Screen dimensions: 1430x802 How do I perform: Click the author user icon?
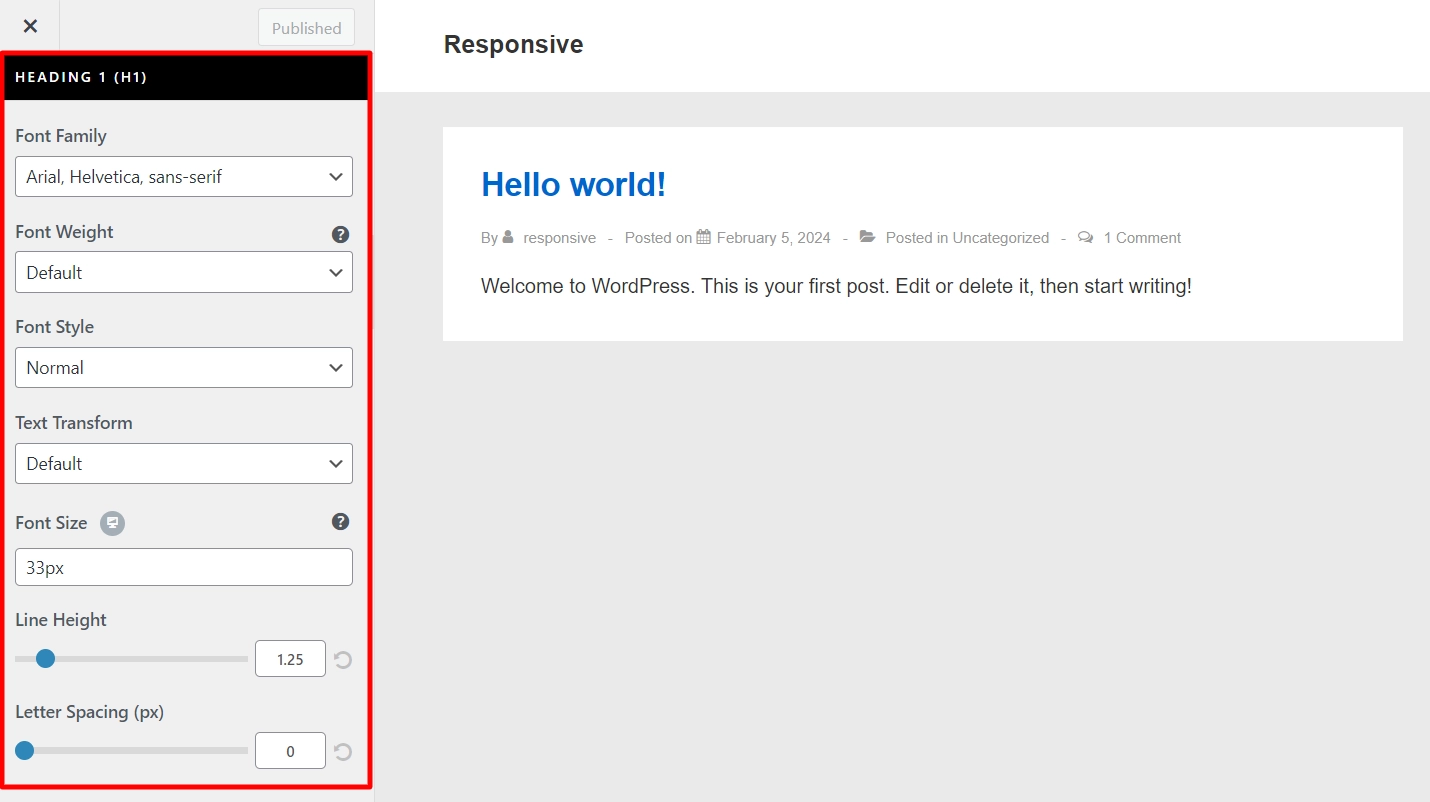pyautogui.click(x=508, y=237)
